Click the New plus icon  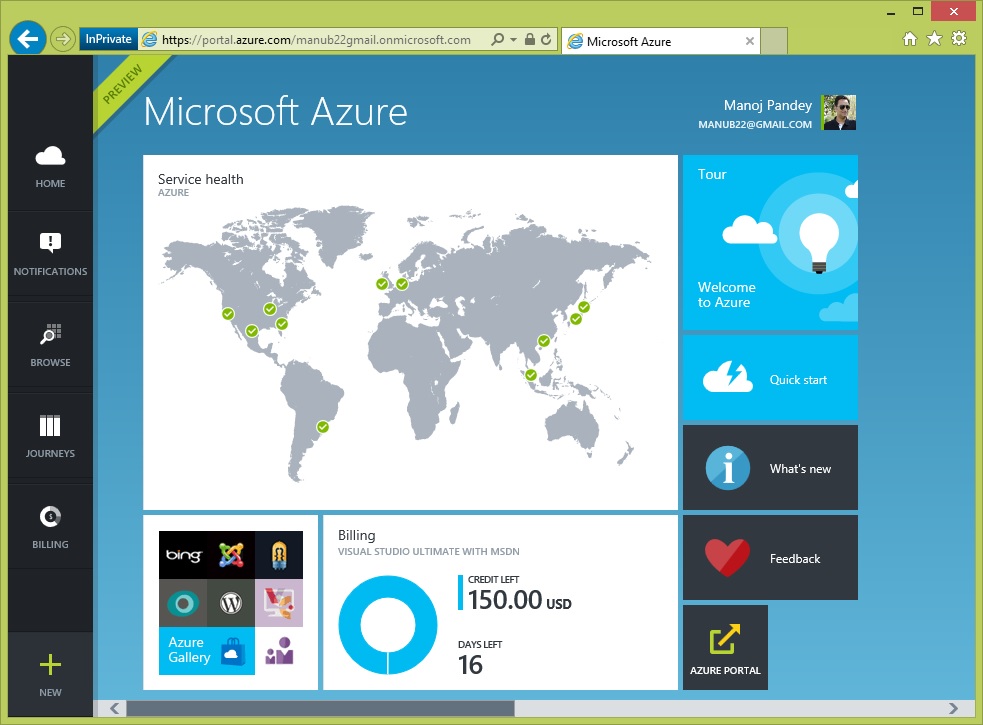point(50,666)
